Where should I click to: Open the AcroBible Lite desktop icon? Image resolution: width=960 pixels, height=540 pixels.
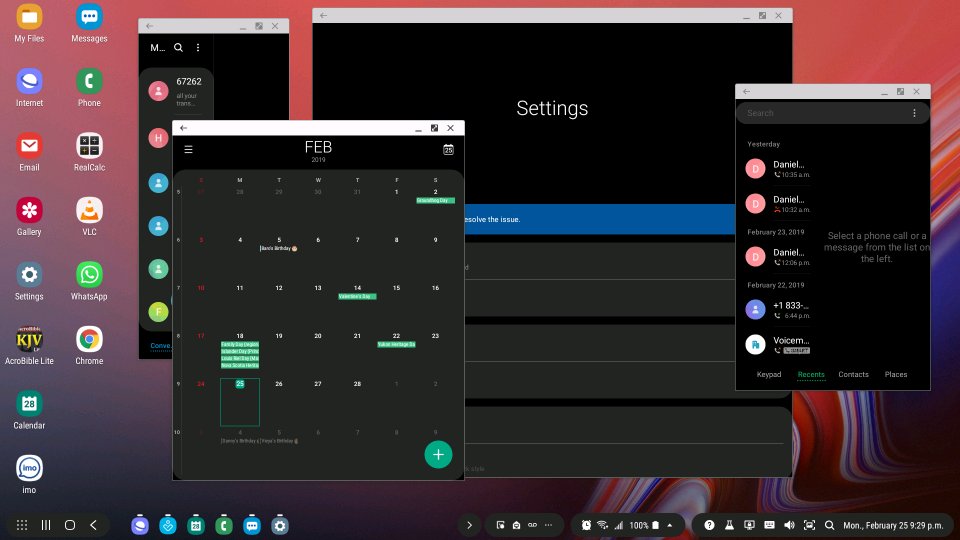[29, 340]
